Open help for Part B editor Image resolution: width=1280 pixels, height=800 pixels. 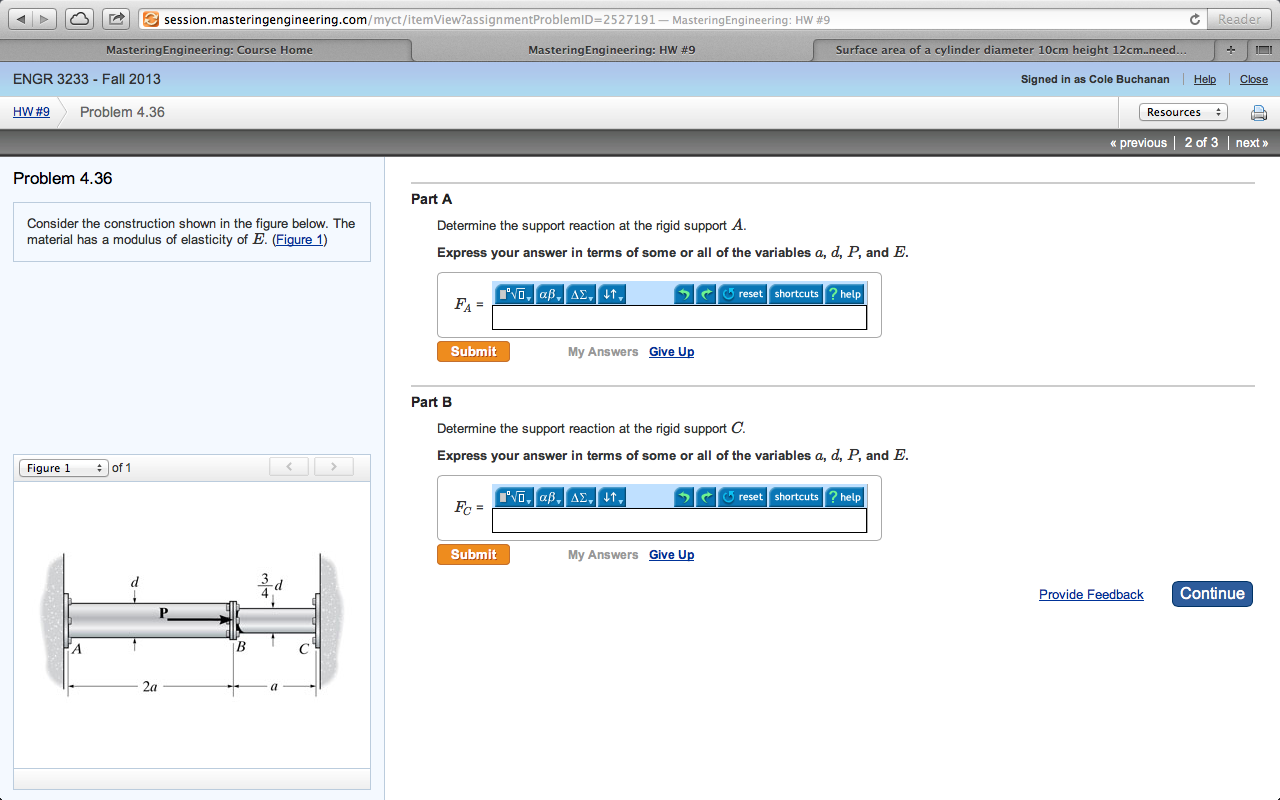point(844,497)
